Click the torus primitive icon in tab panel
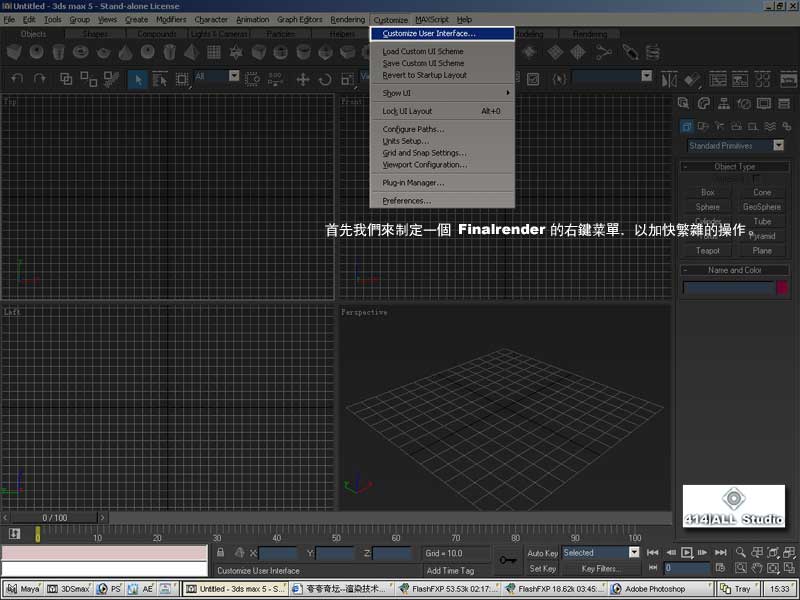This screenshot has height=600, width=800. click(x=81, y=52)
